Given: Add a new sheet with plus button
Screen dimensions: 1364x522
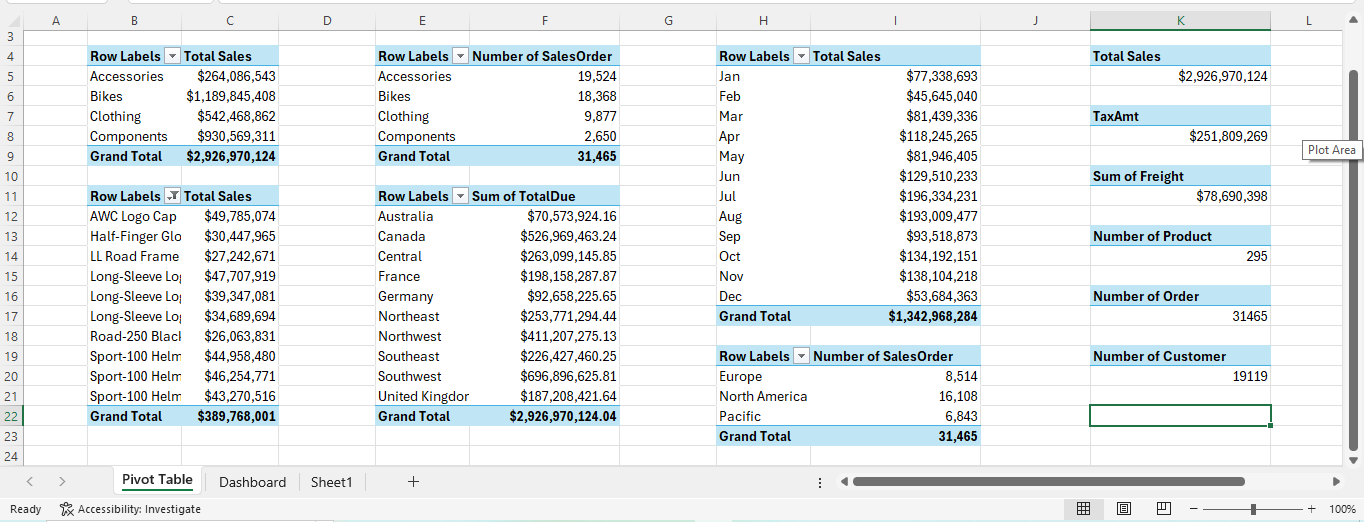Looking at the screenshot, I should 413,482.
